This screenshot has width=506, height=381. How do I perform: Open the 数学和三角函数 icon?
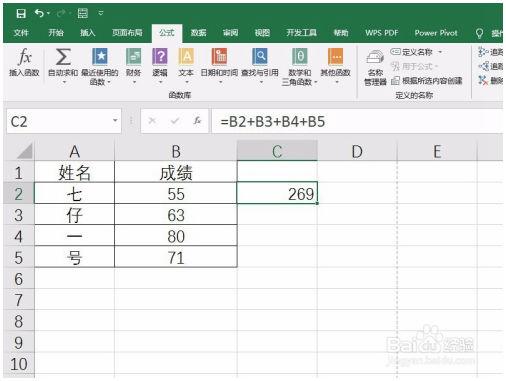(x=300, y=56)
